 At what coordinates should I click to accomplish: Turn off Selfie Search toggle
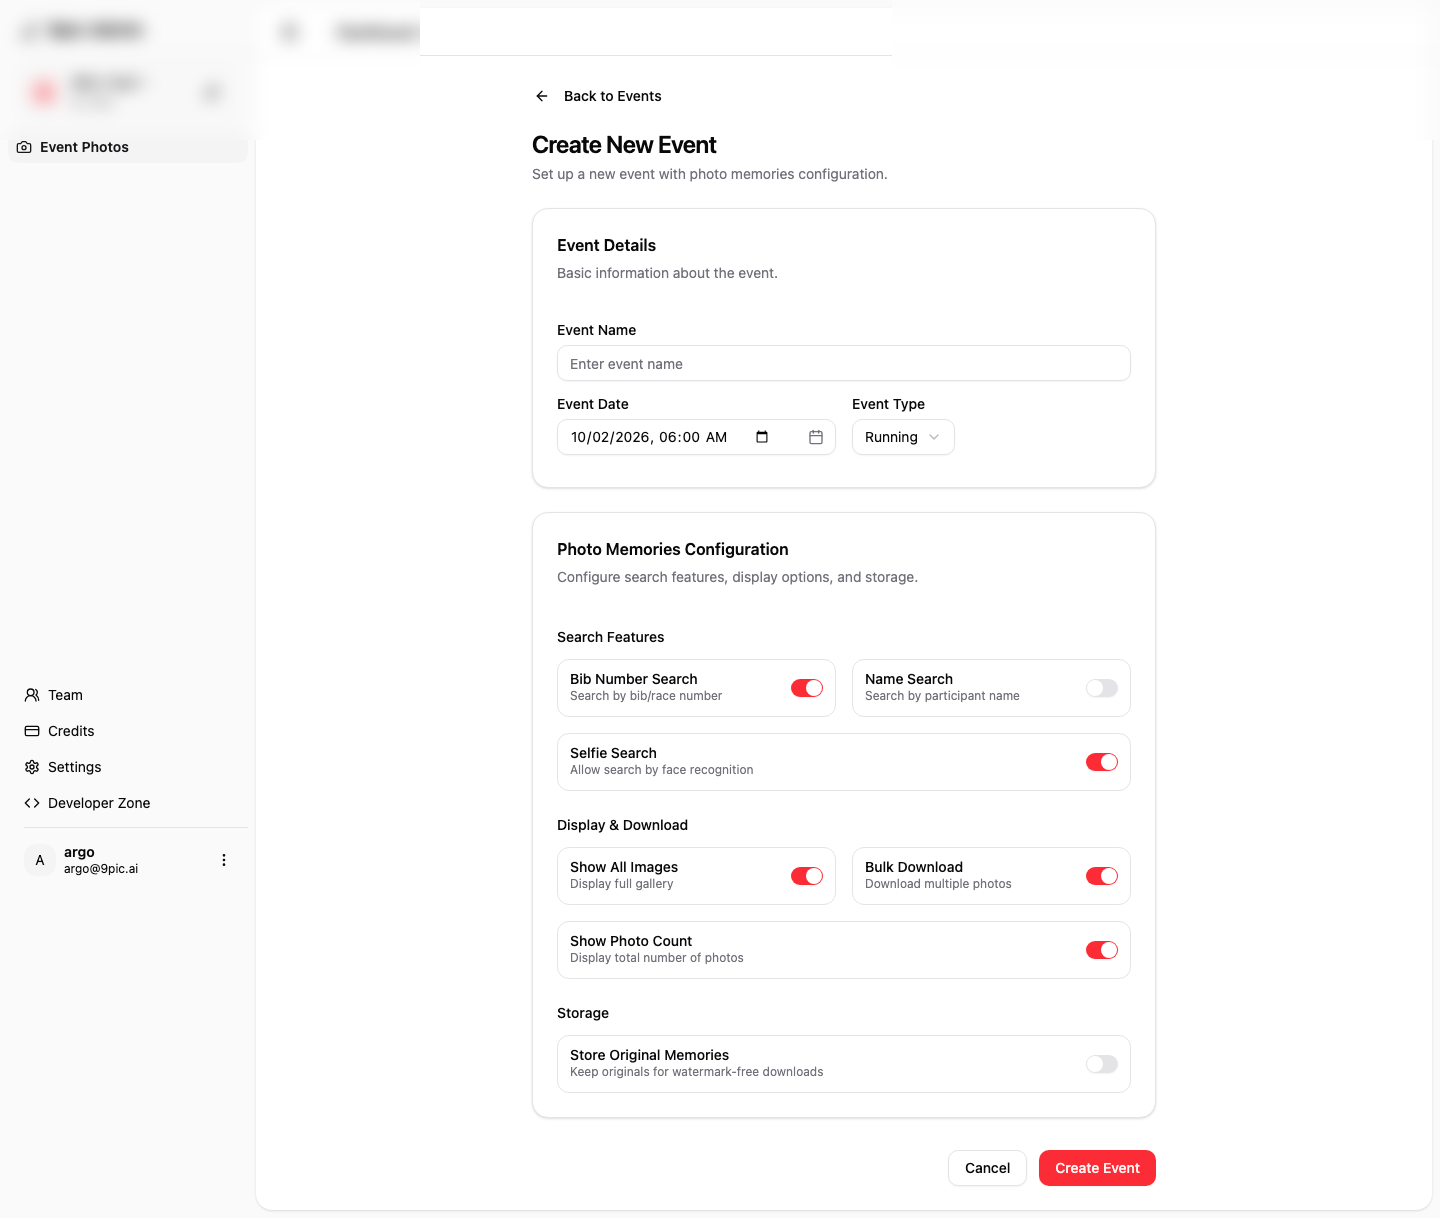click(1101, 762)
